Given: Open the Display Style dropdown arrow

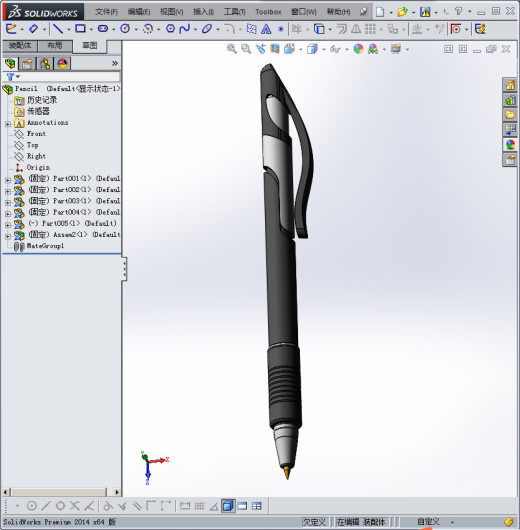Looking at the screenshot, I should tap(324, 50).
